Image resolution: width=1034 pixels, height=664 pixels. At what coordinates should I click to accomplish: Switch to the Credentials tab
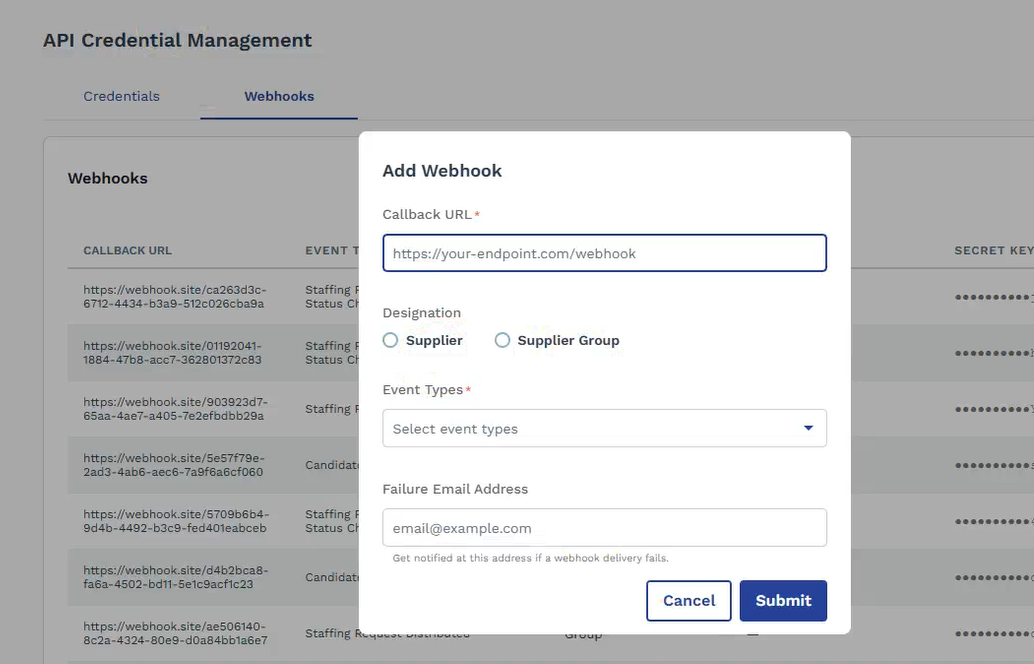[121, 96]
